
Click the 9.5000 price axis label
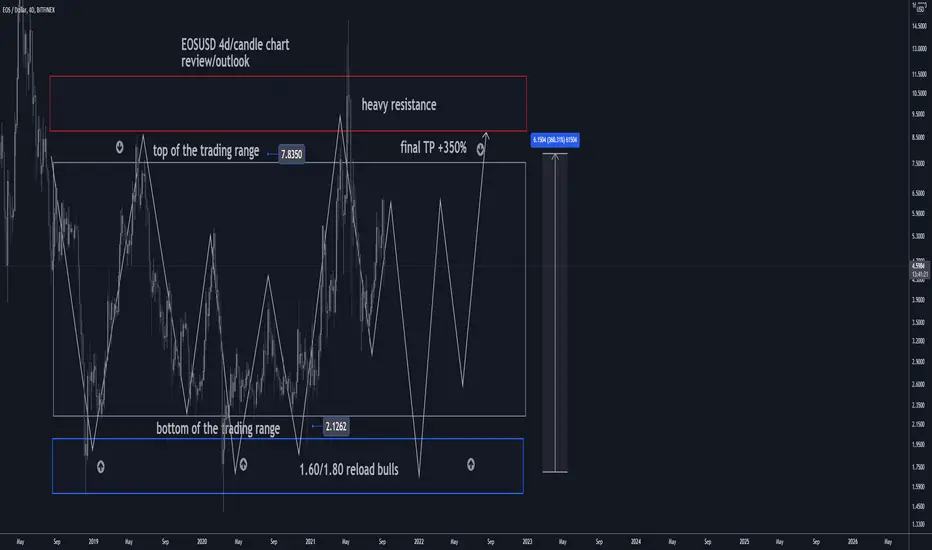coord(919,114)
